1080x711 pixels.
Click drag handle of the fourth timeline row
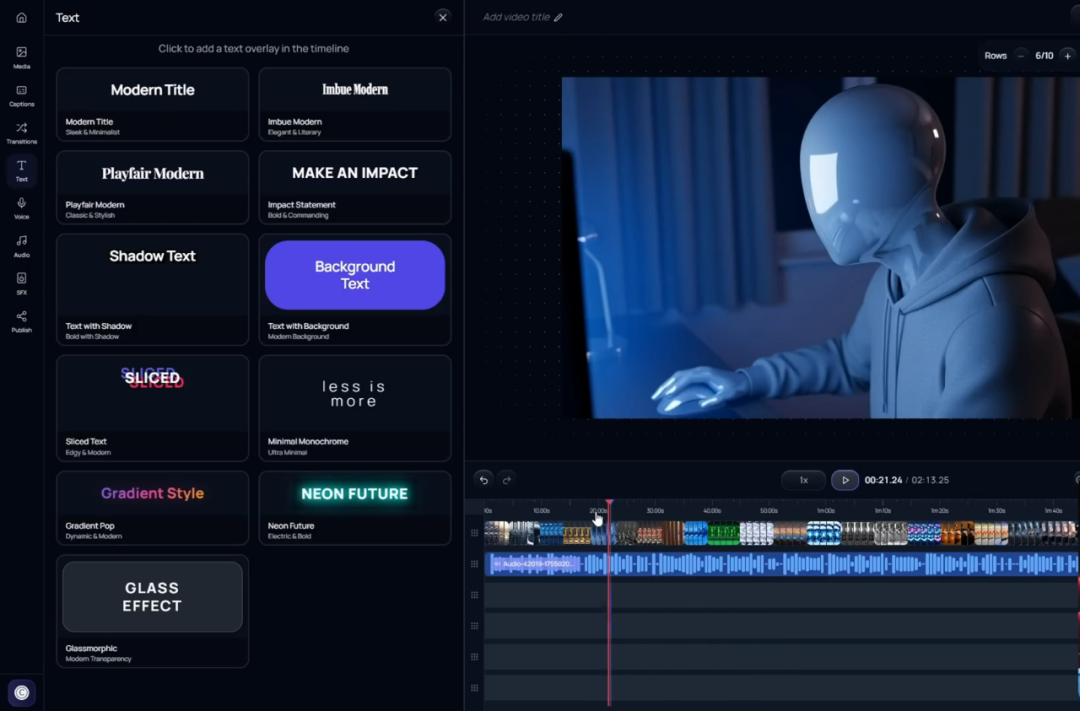[475, 626]
